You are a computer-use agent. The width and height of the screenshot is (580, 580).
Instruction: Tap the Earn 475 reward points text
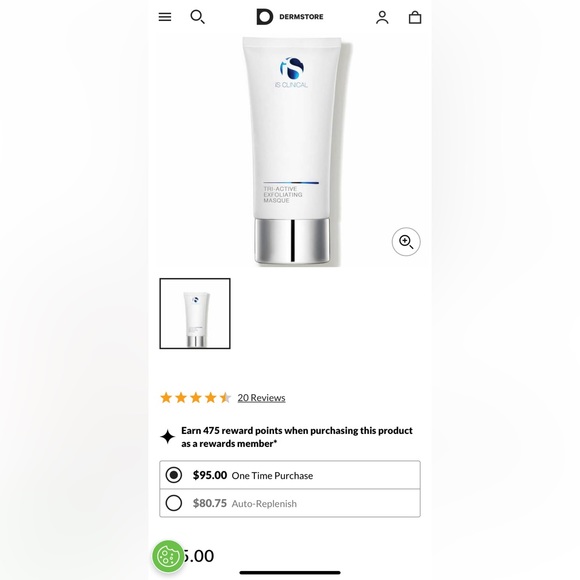[x=297, y=437]
